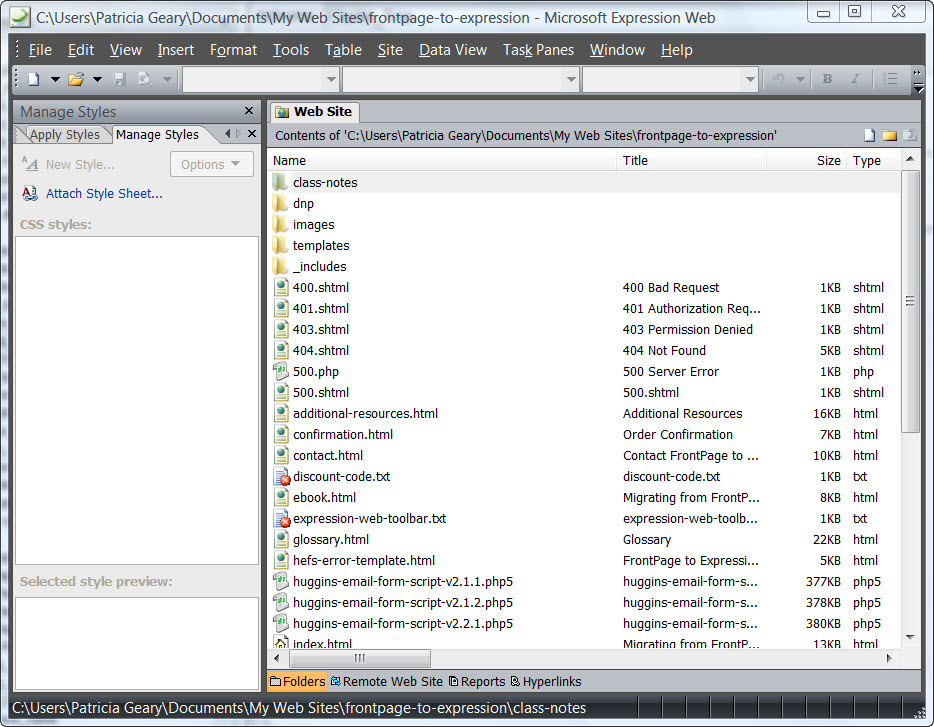
Task: Select the class-notes folder
Action: (324, 183)
